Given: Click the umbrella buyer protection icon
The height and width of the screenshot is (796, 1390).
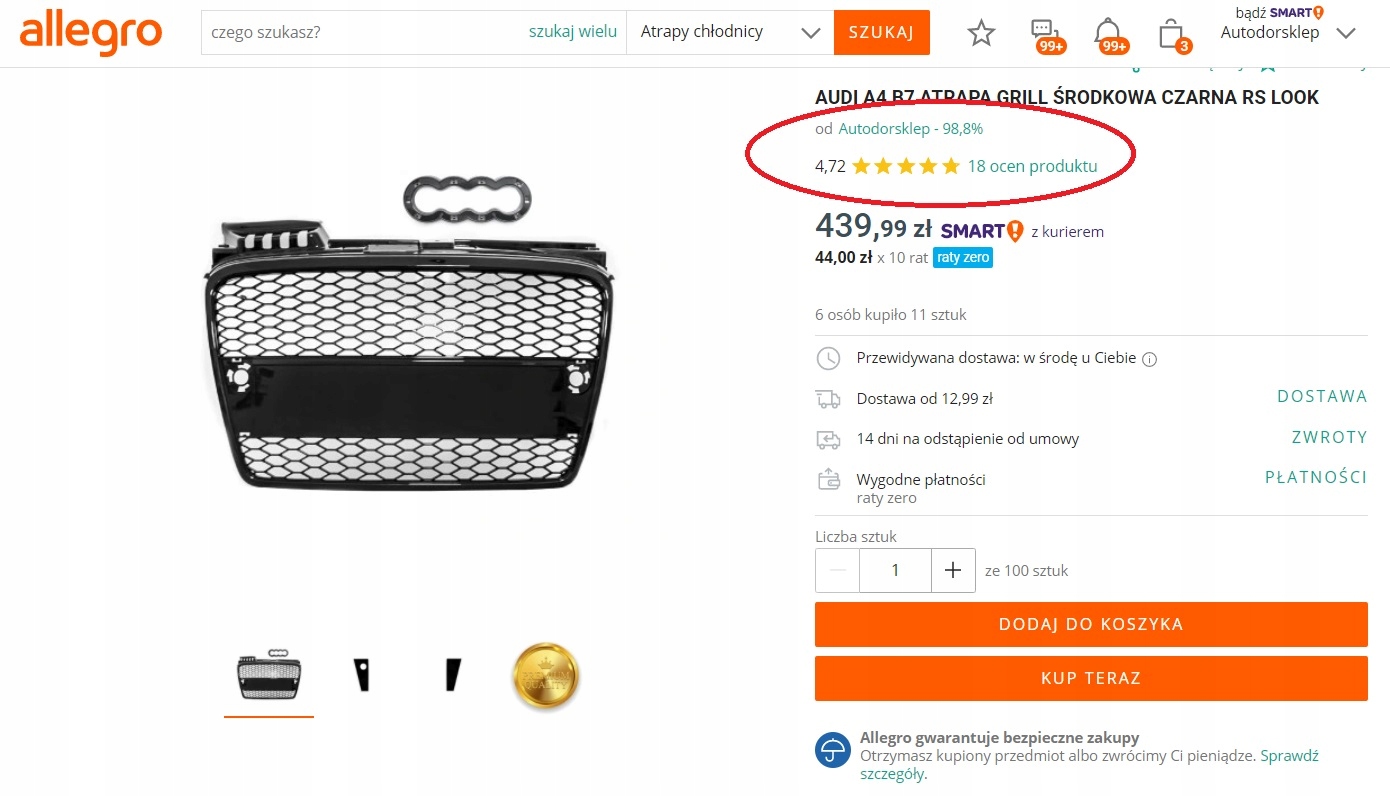Looking at the screenshot, I should [832, 749].
